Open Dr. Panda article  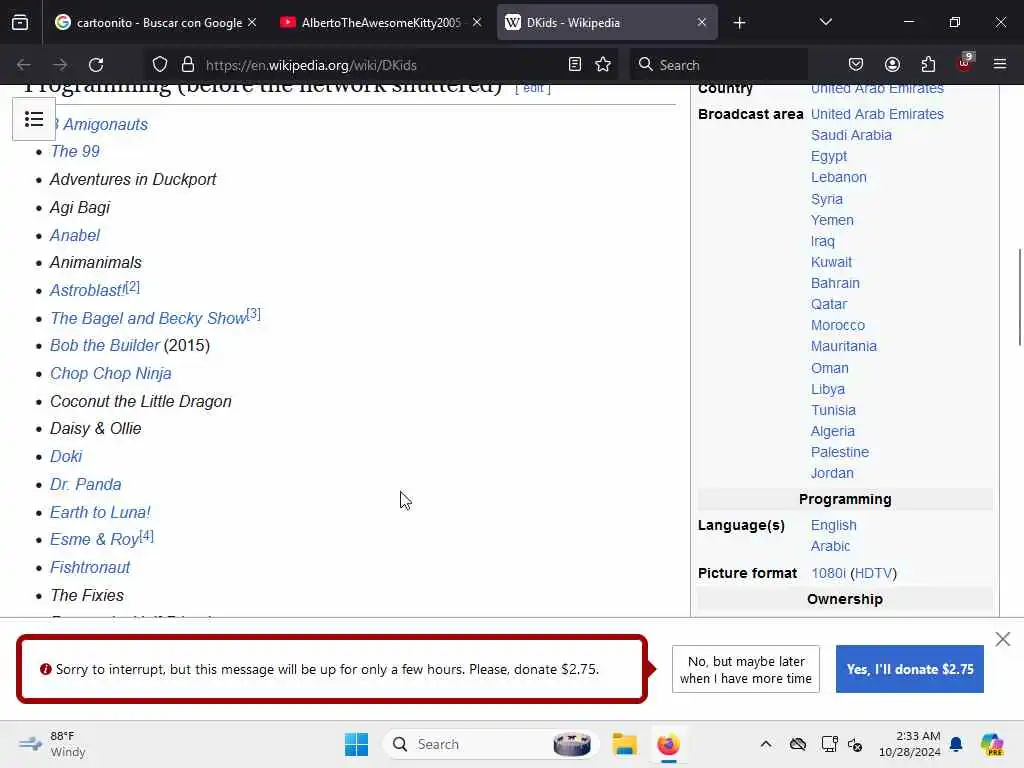[x=86, y=485]
